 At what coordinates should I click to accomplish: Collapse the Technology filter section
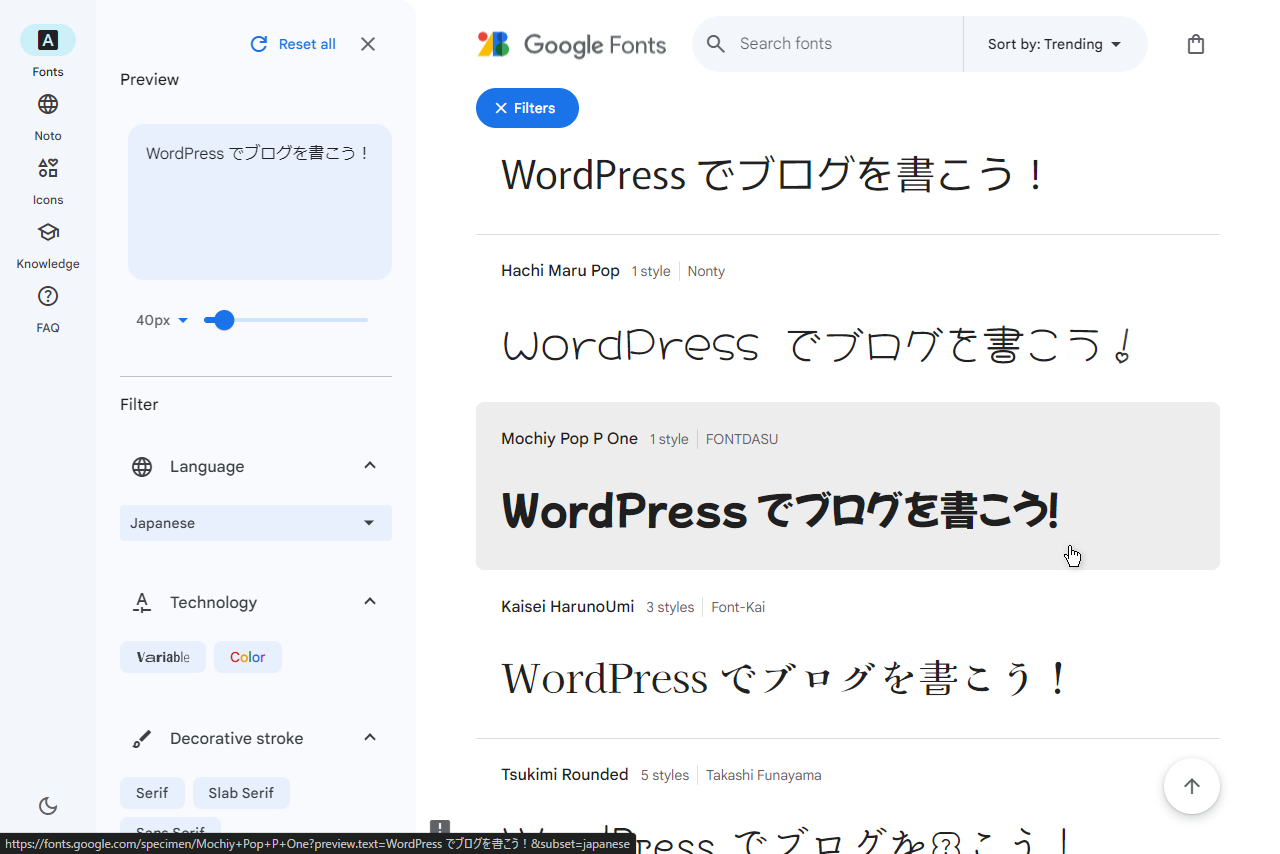coord(370,602)
